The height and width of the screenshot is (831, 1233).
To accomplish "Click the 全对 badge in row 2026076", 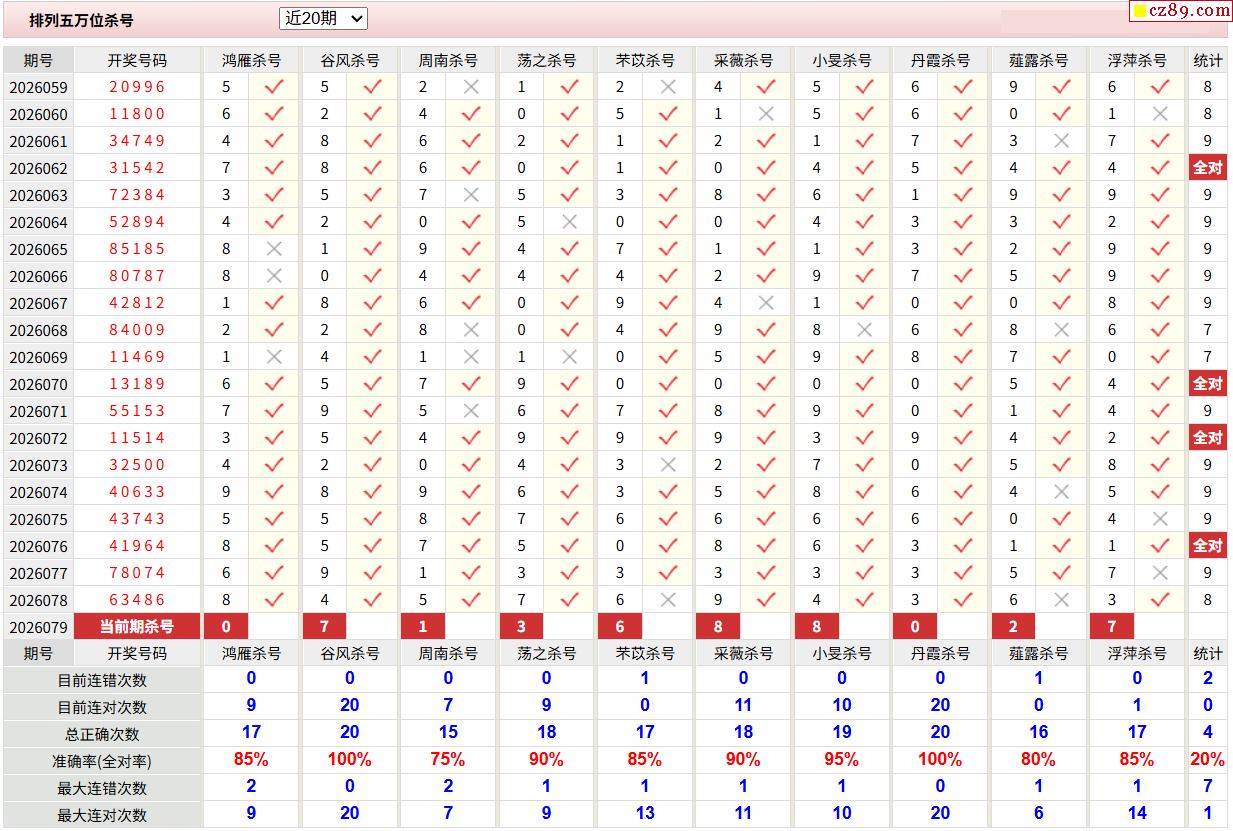I will pyautogui.click(x=1207, y=546).
